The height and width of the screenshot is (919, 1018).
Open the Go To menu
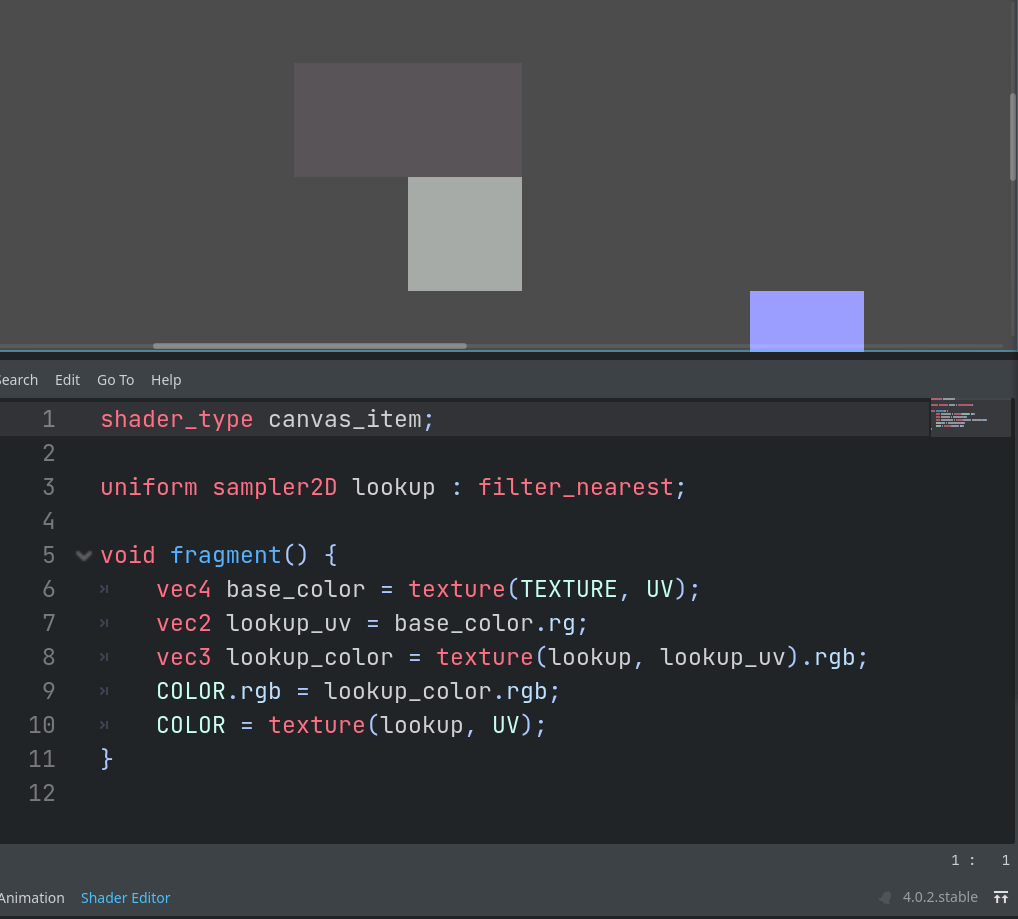pos(115,379)
